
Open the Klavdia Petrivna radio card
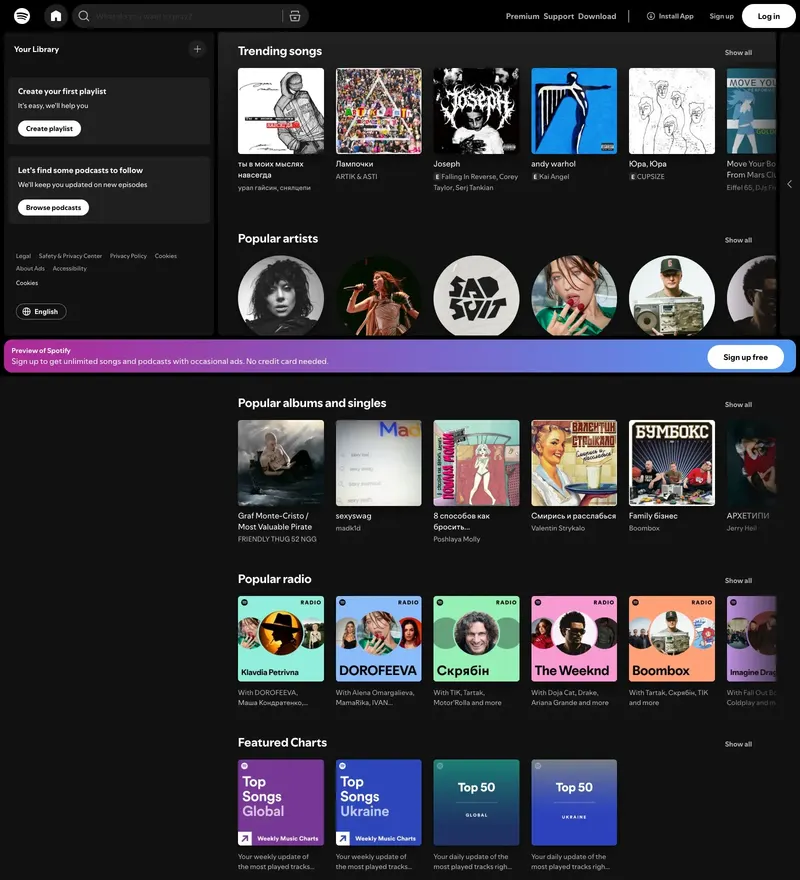point(281,639)
